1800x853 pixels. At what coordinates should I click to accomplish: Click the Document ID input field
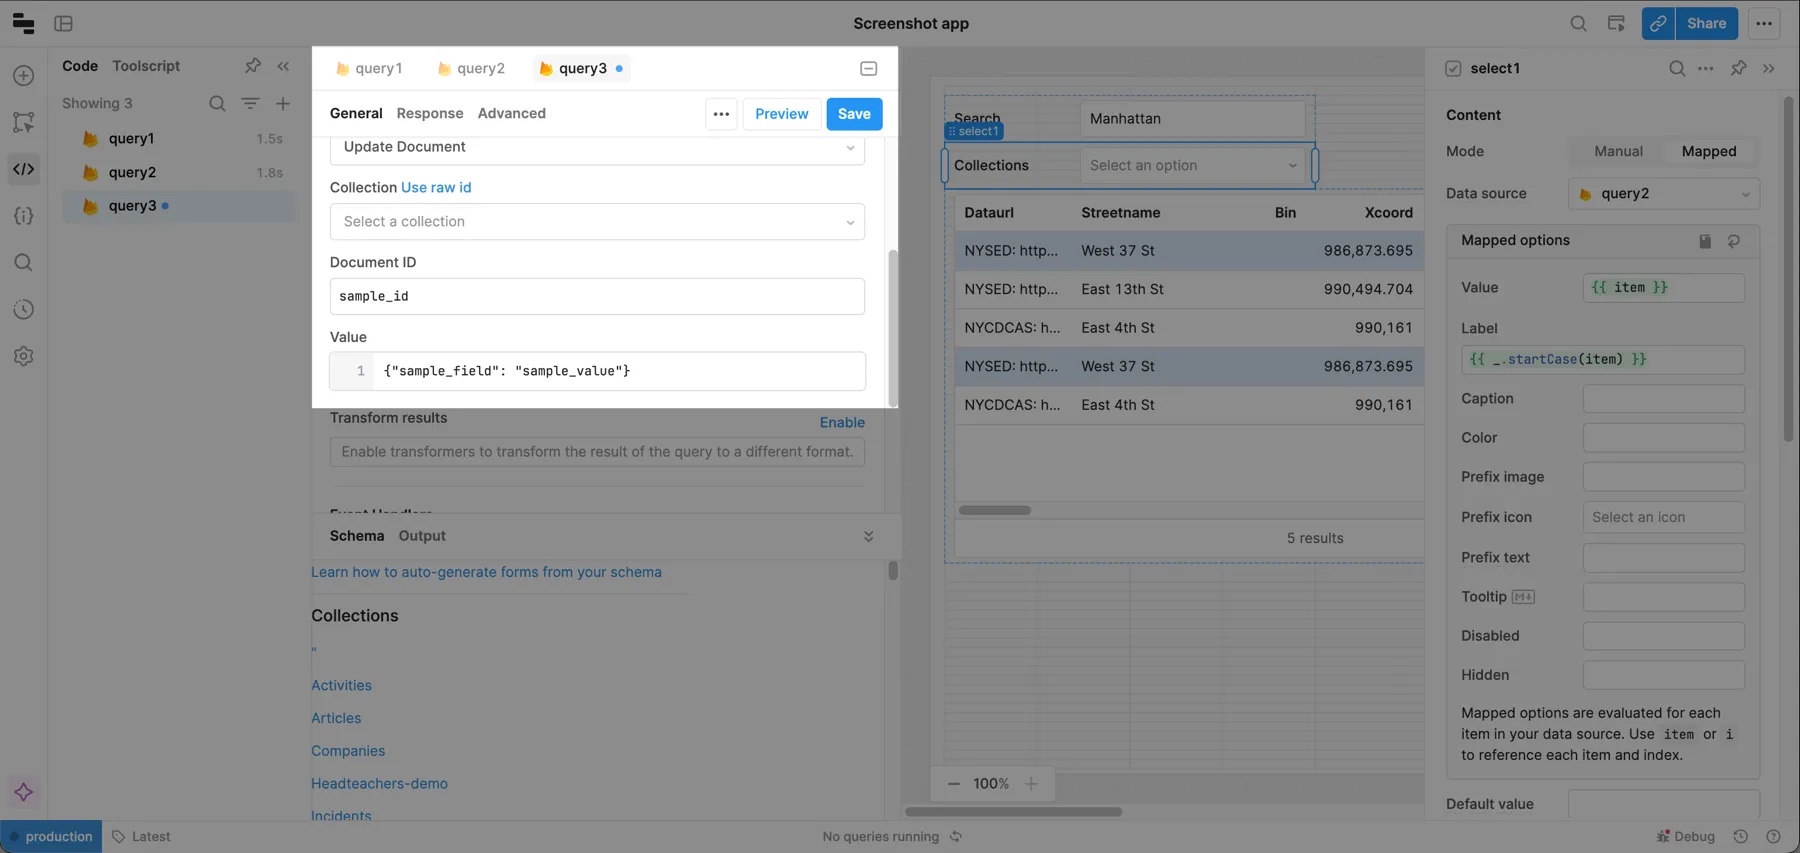(597, 297)
